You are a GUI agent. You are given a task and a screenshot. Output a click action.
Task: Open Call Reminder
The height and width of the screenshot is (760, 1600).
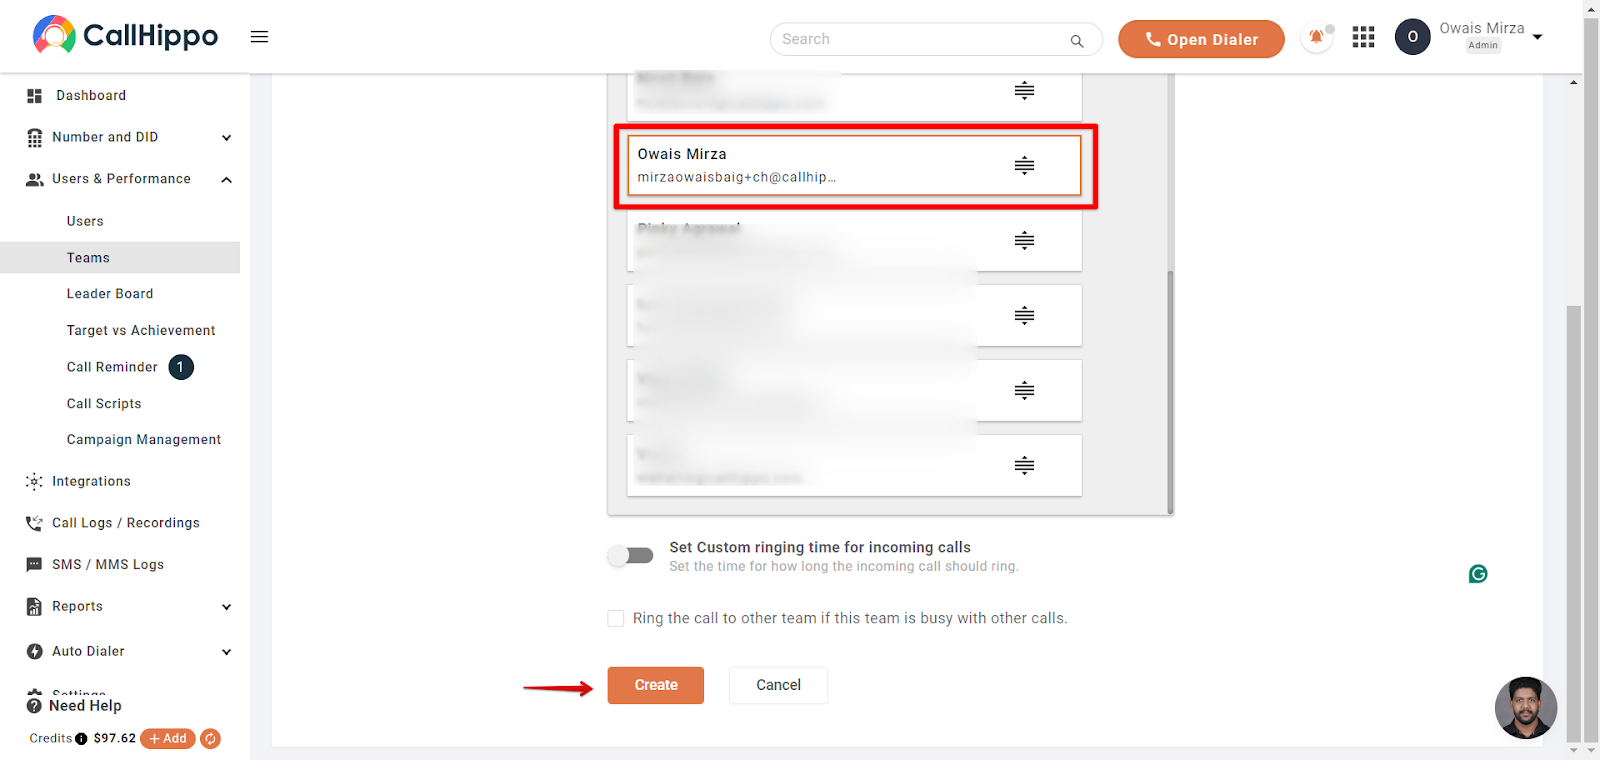point(112,367)
